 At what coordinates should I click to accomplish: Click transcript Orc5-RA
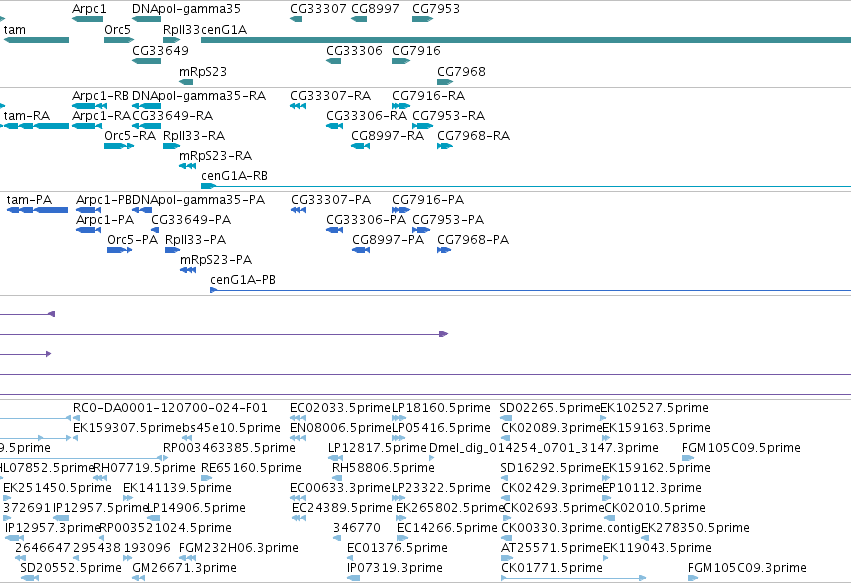point(130,136)
